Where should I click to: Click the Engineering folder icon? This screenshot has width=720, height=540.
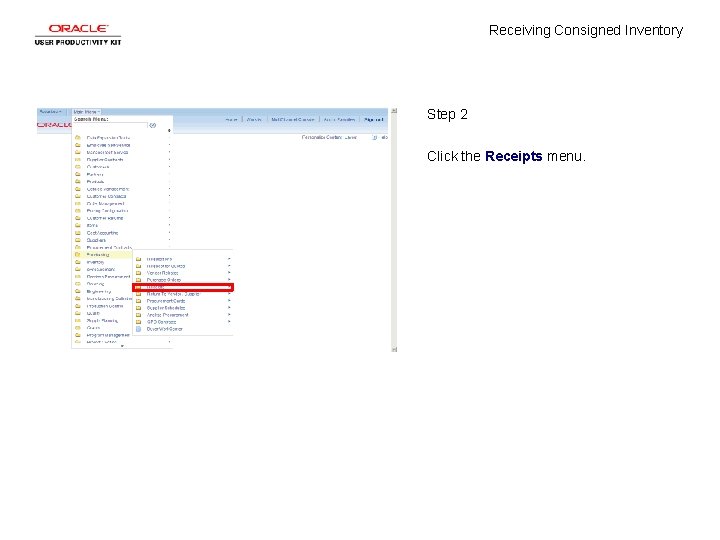point(78,291)
